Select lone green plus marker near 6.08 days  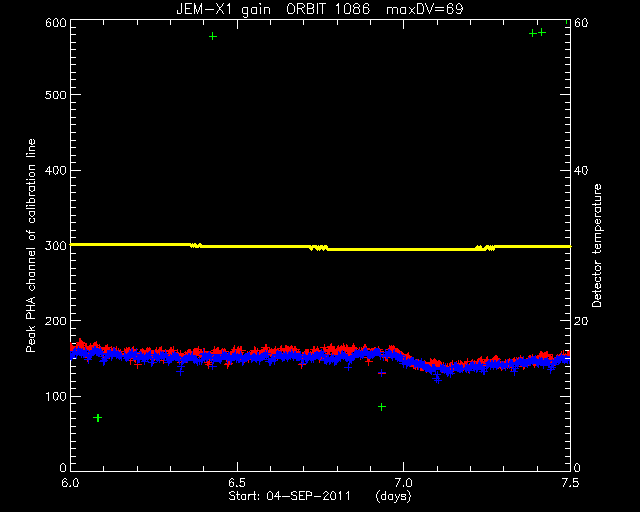[97, 418]
